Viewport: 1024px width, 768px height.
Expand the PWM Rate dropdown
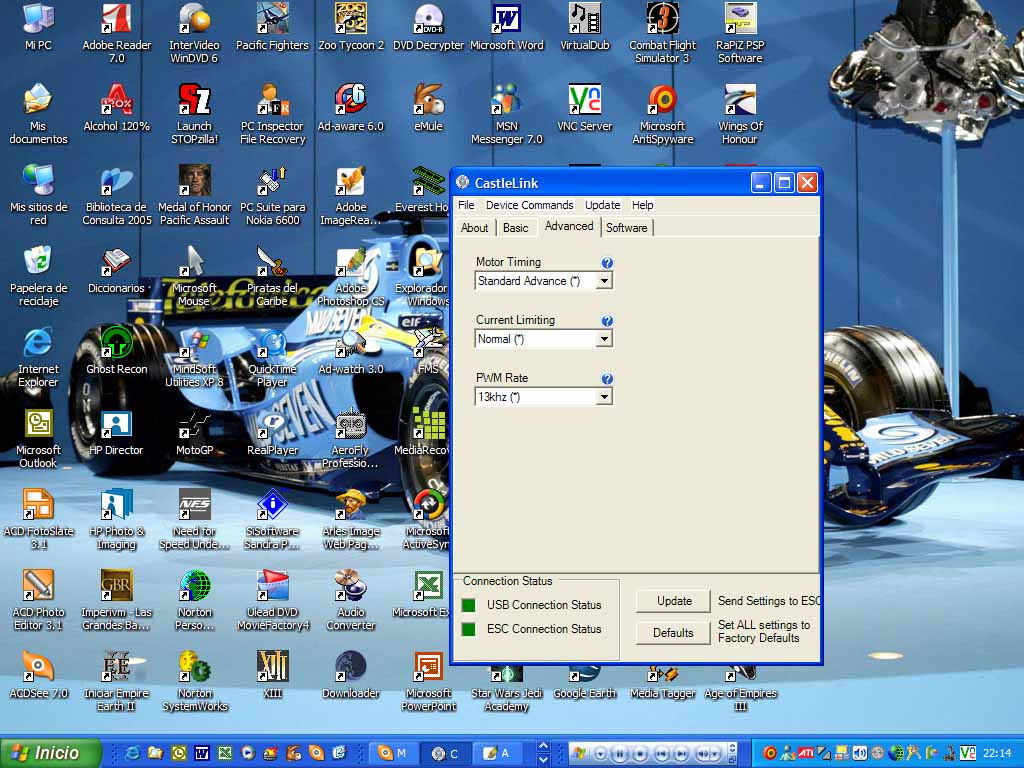pyautogui.click(x=603, y=398)
